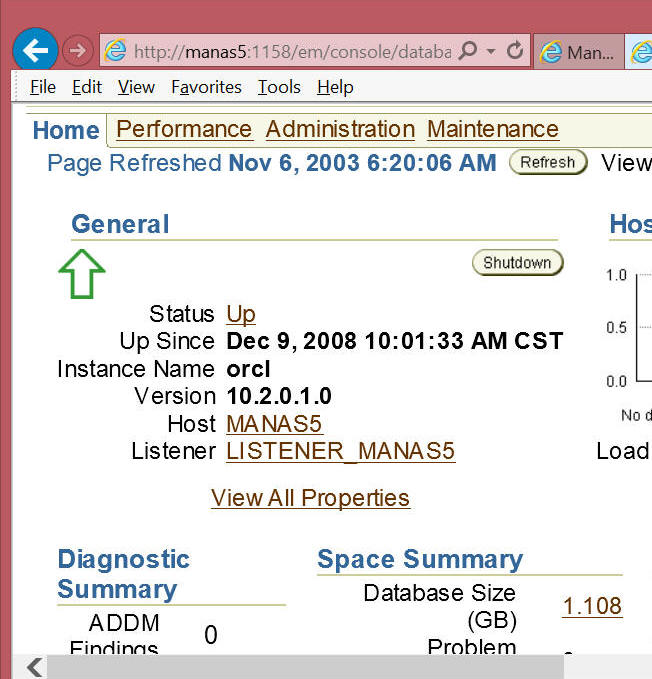652x679 pixels.
Task: Click the left scroll arrow at bottom
Action: 34,667
